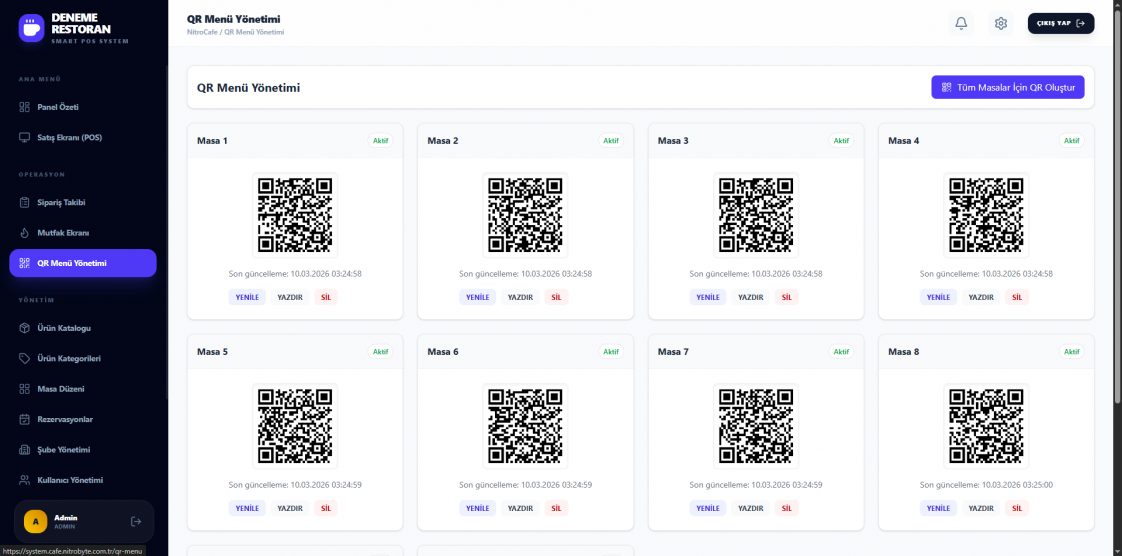This screenshot has width=1122, height=556.
Task: Open Masa Düzeni from the sidebar
Action: click(60, 388)
